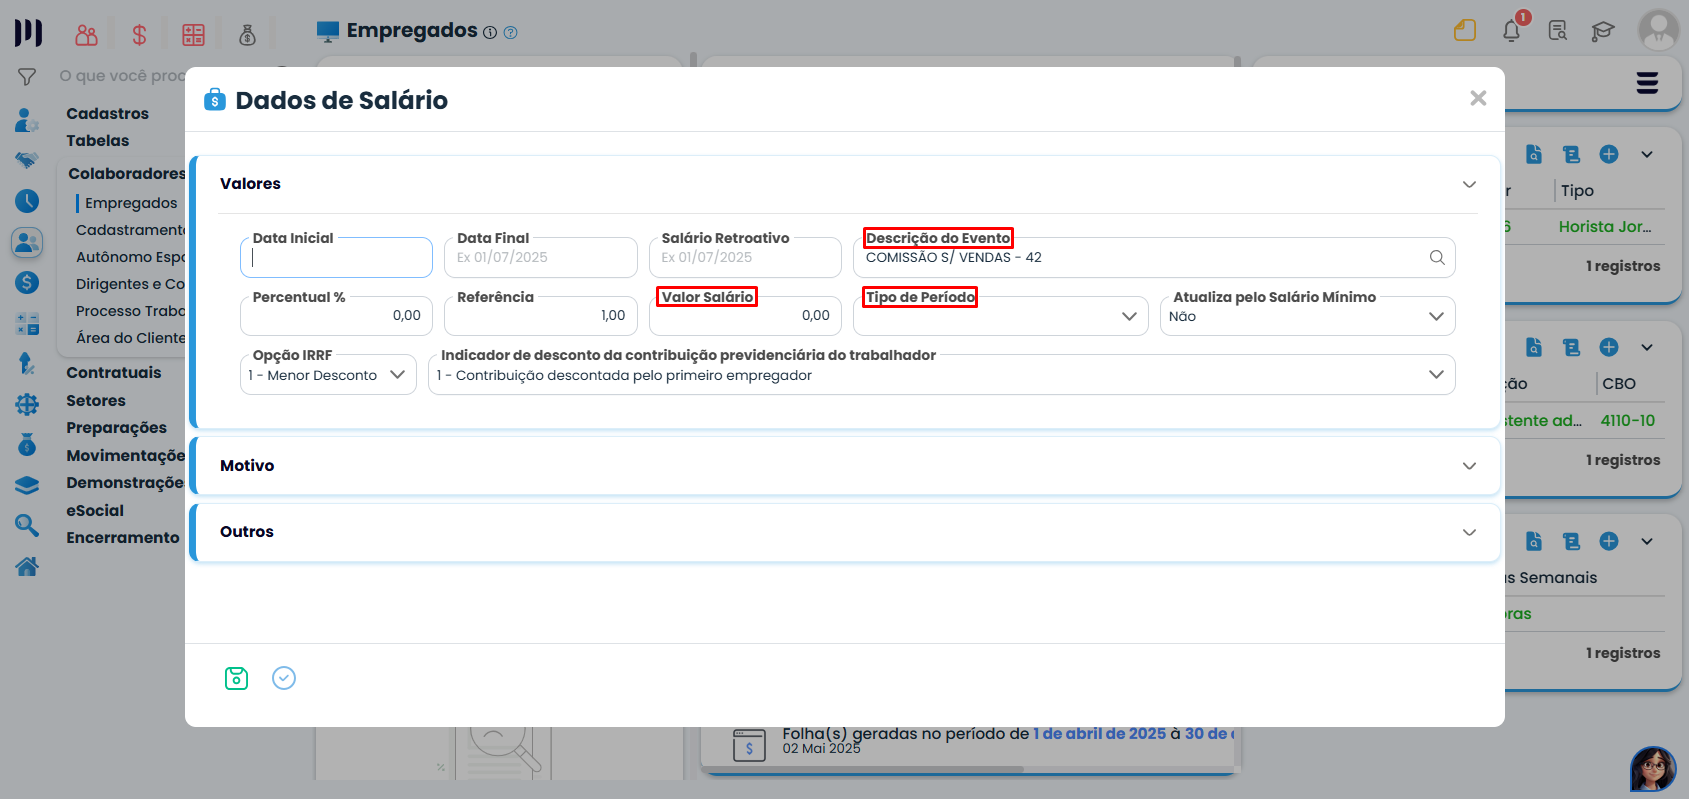
Task: Click the gear icon in the left sidebar
Action: pyautogui.click(x=27, y=404)
